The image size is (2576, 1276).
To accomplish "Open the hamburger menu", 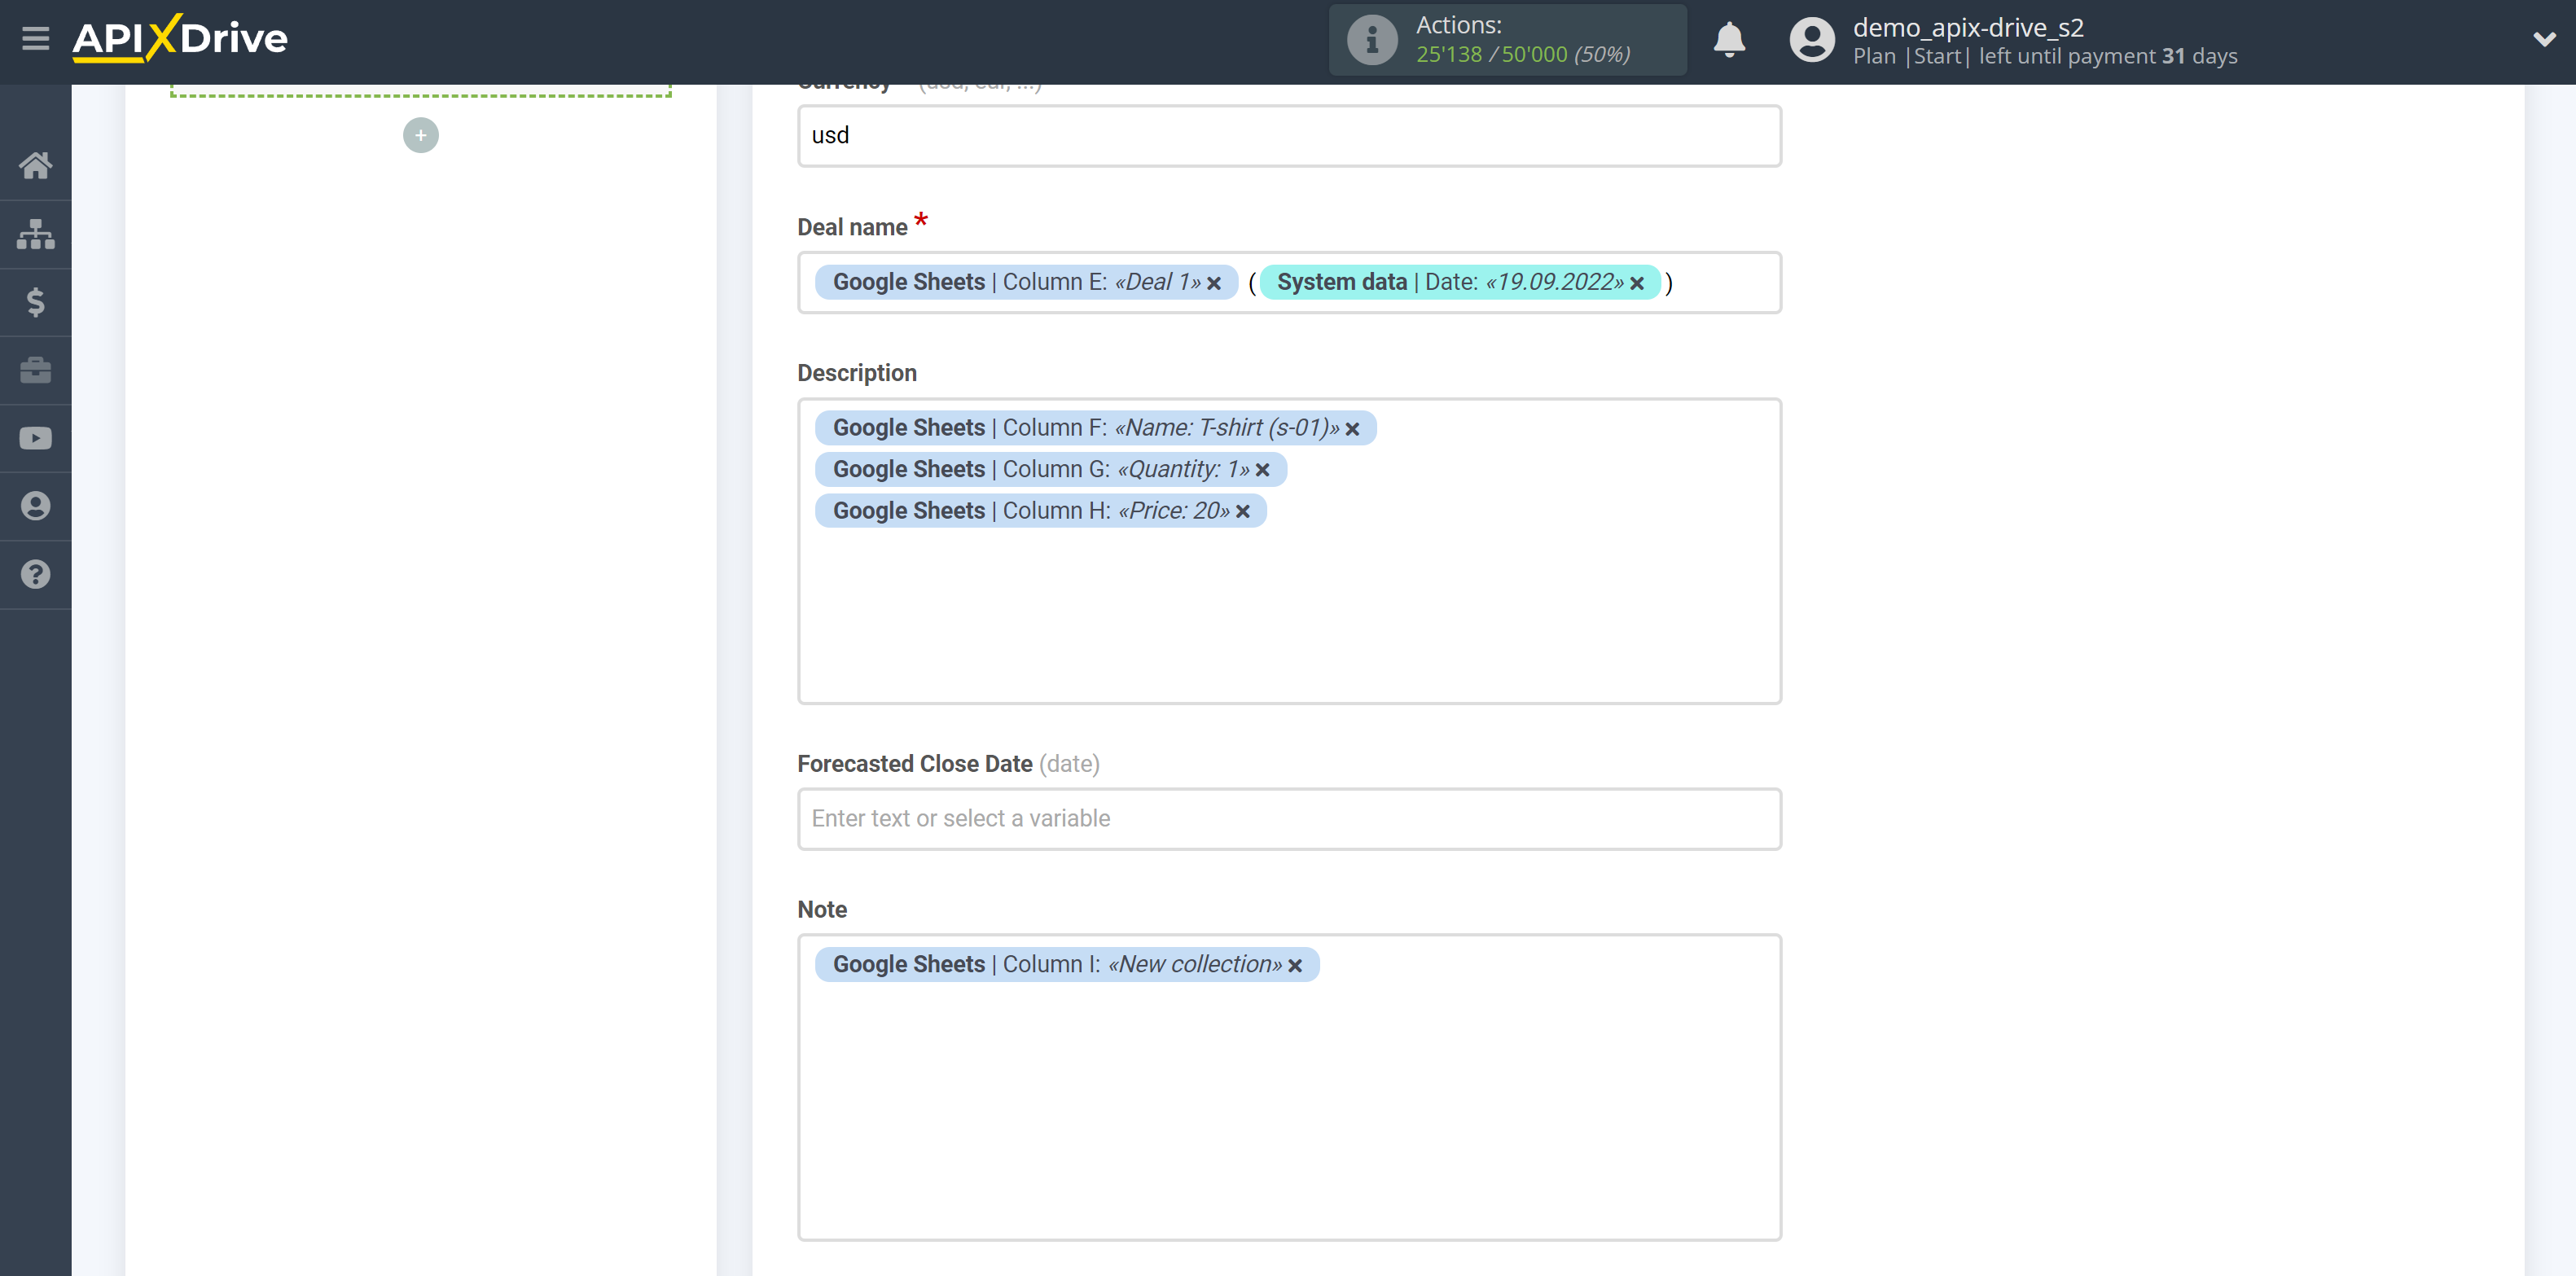I will pos(35,39).
